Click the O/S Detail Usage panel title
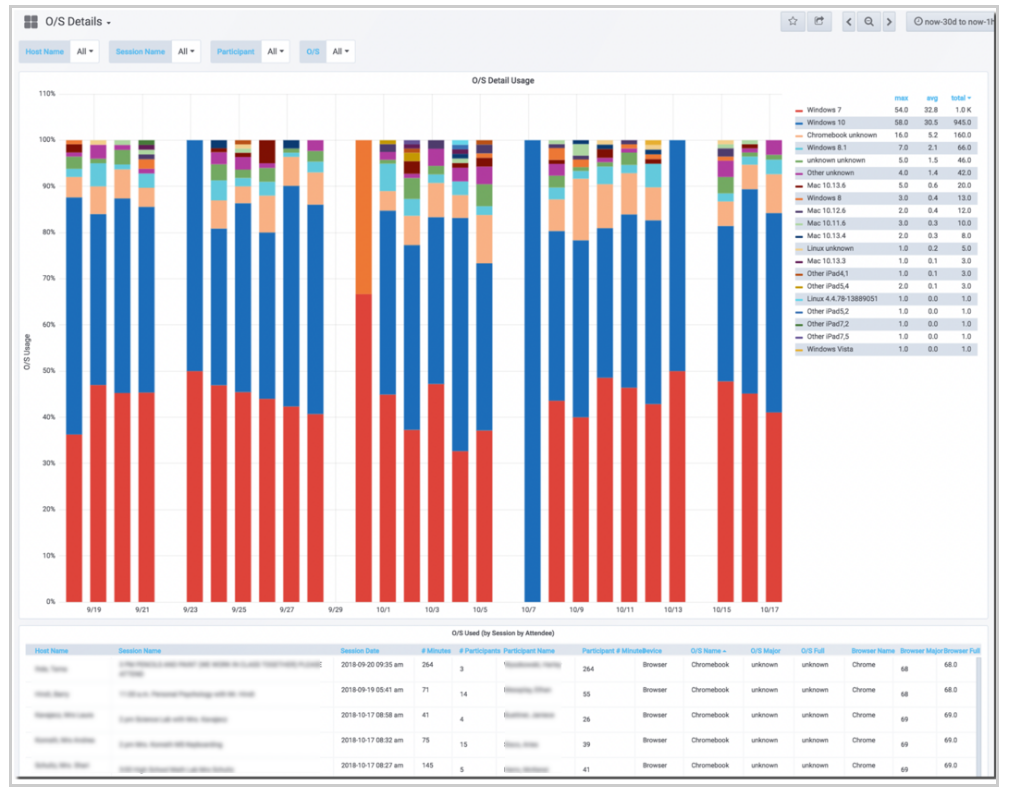The height and width of the screenshot is (796, 1013). pos(503,80)
